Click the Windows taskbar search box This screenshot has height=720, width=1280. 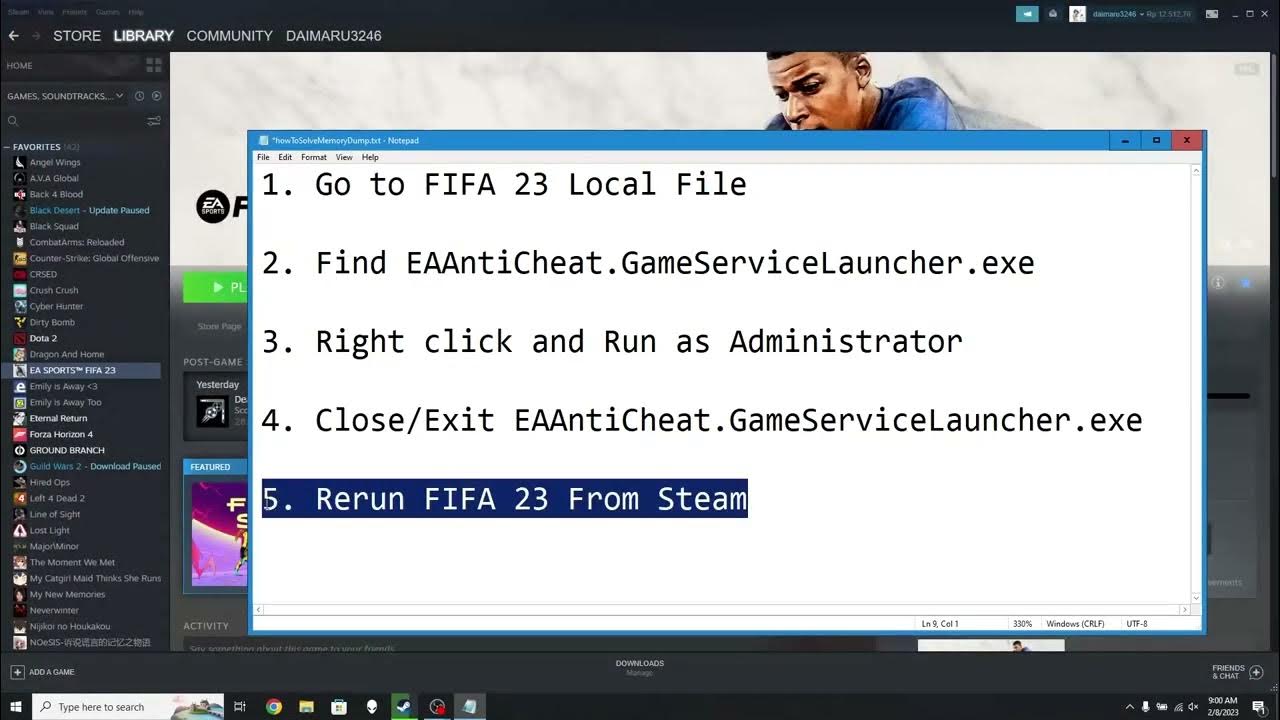pos(129,707)
